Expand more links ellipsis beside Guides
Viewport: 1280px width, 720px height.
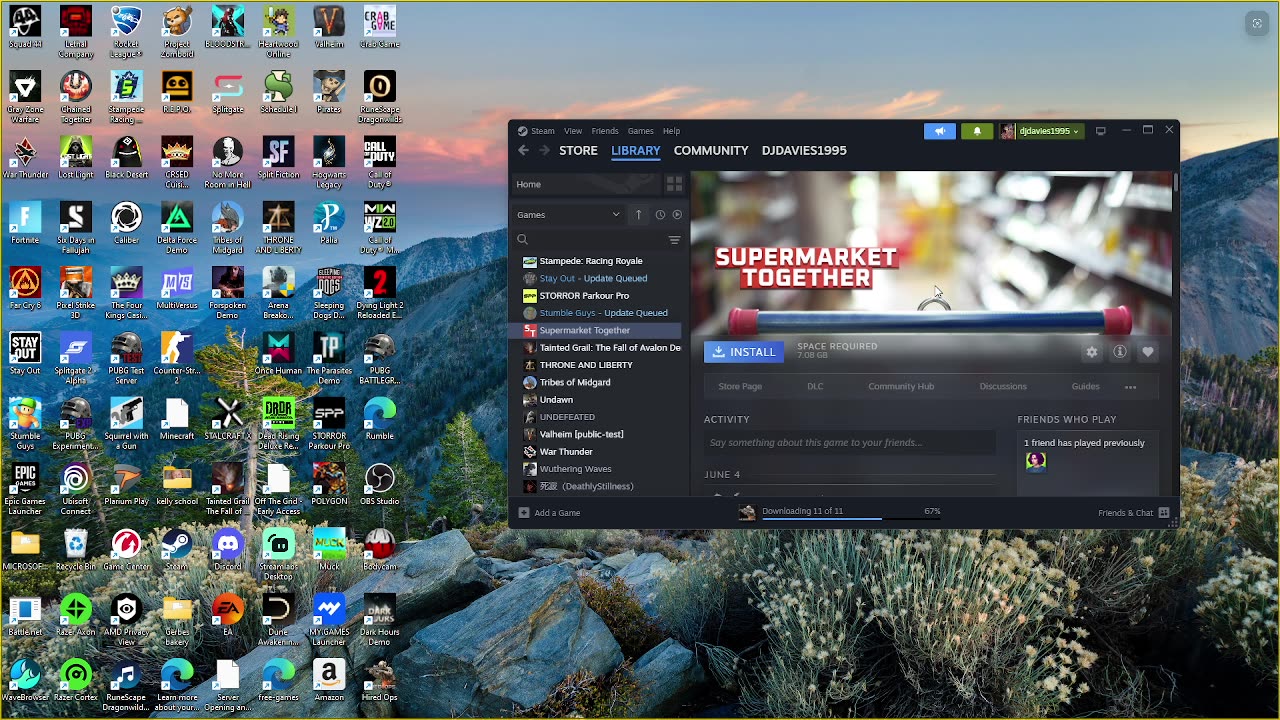click(x=1130, y=387)
